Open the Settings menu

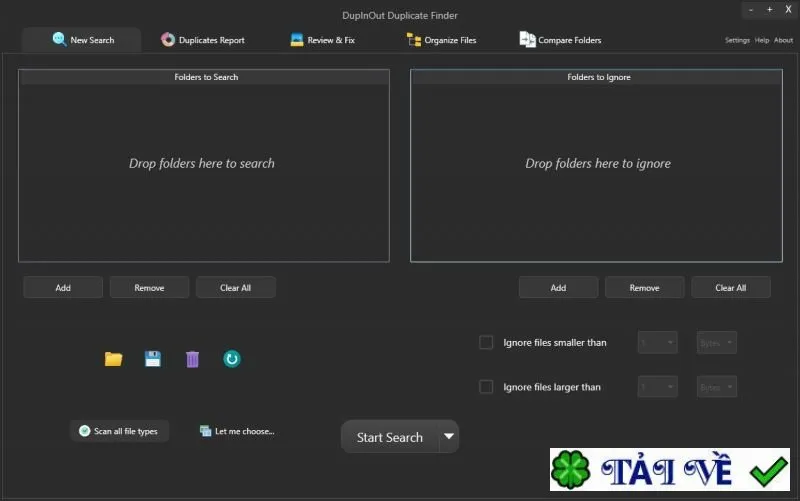click(737, 40)
